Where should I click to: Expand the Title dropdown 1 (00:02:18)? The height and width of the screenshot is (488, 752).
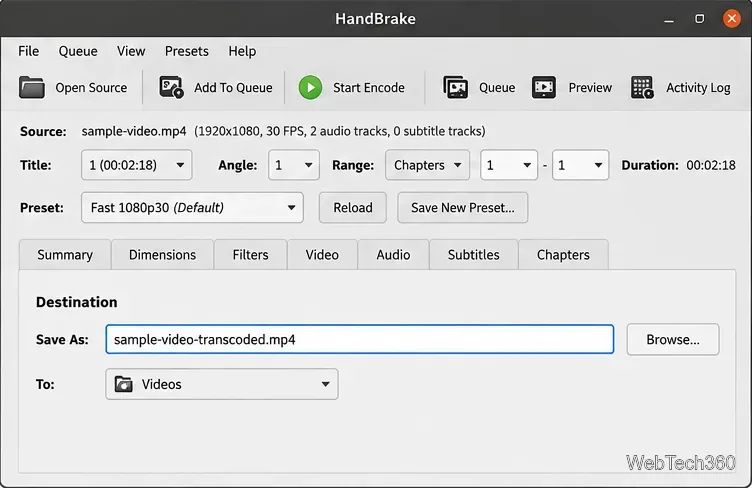click(137, 165)
